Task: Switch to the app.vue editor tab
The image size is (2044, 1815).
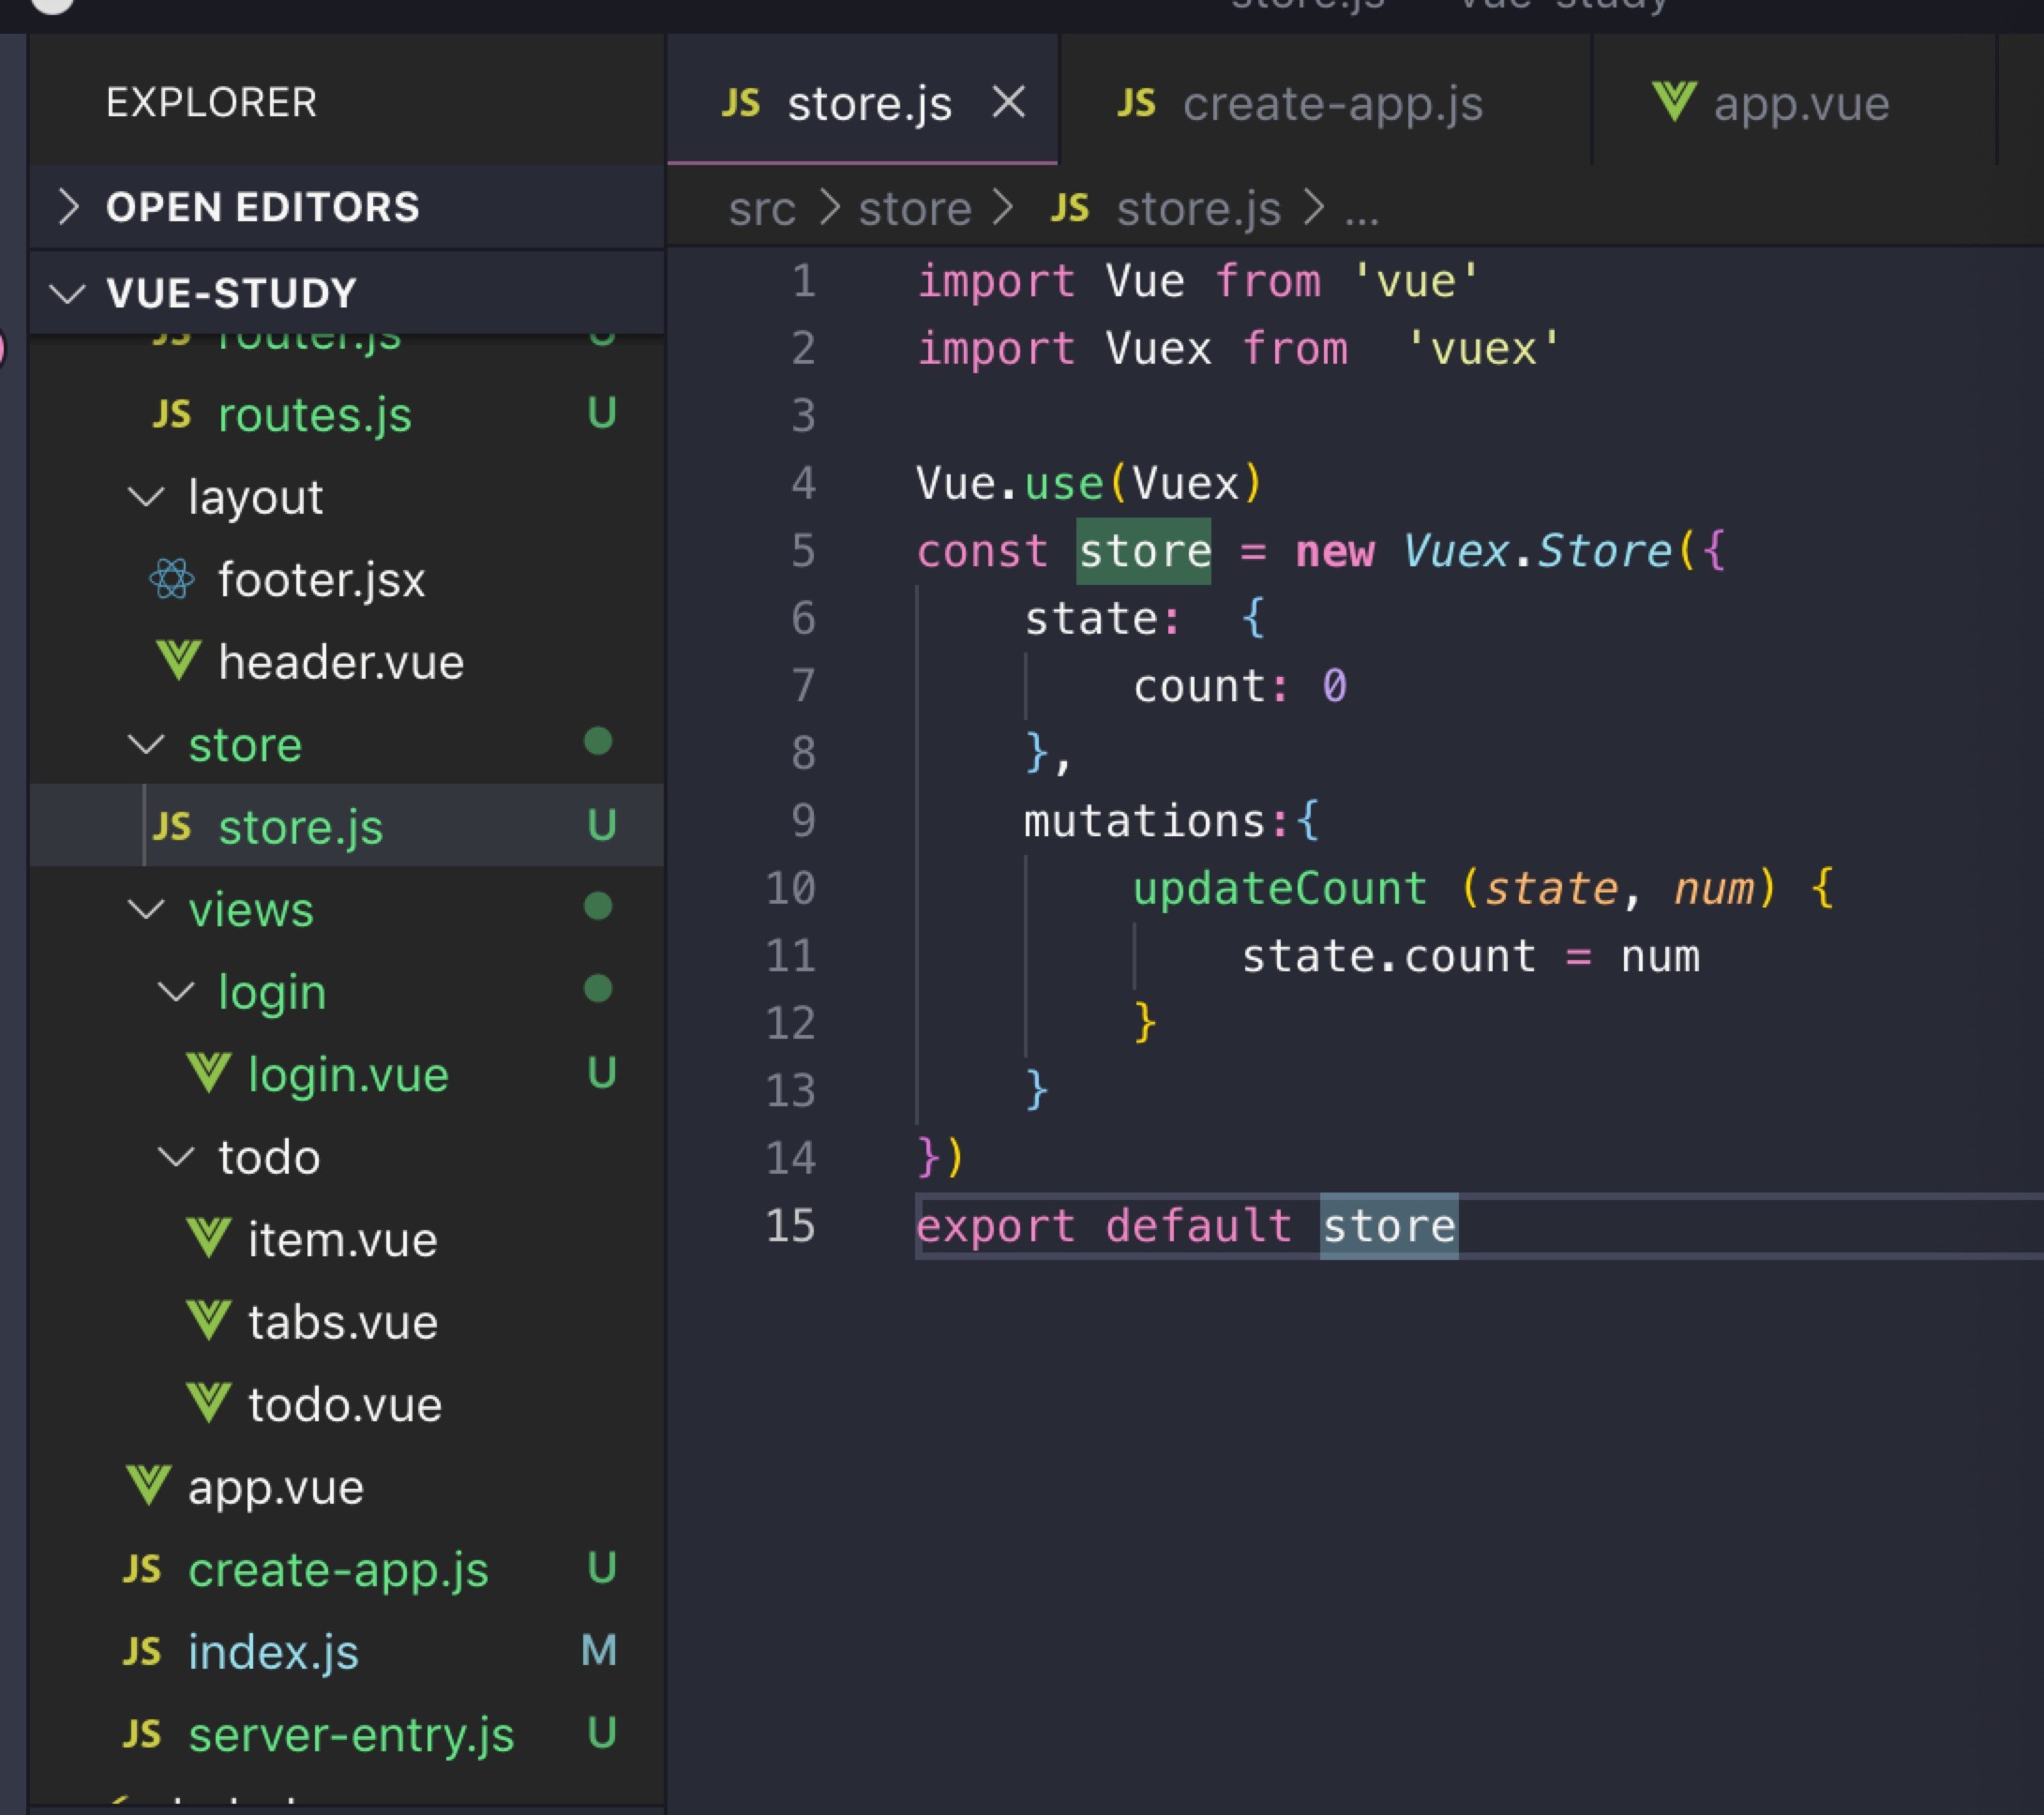Action: pyautogui.click(x=1794, y=101)
